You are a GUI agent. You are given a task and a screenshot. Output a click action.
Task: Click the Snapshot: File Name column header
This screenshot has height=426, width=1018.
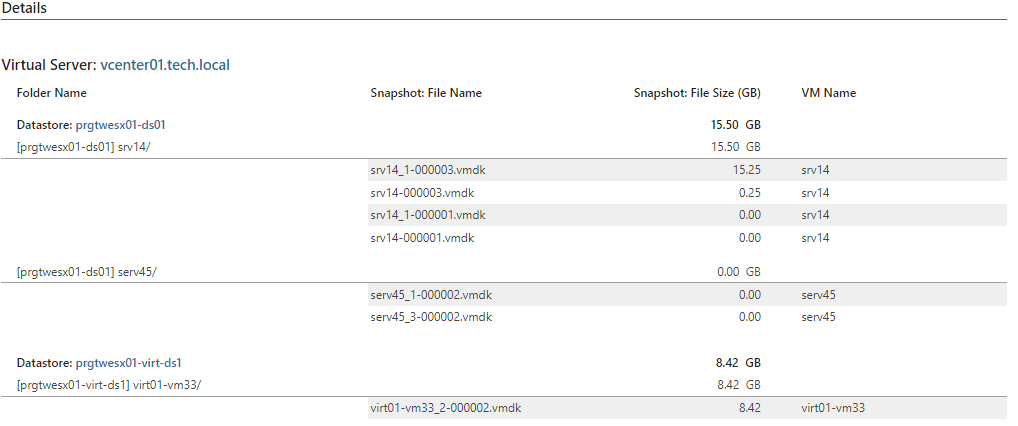[x=426, y=93]
